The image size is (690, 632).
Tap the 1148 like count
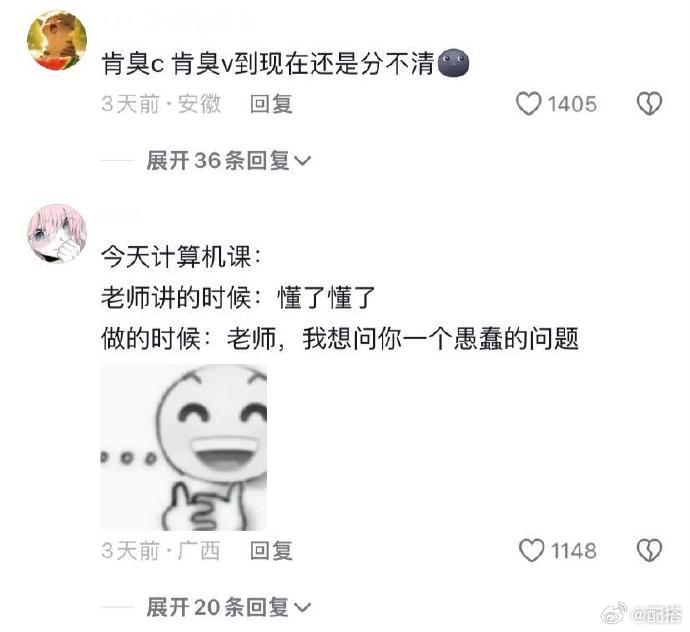point(574,551)
